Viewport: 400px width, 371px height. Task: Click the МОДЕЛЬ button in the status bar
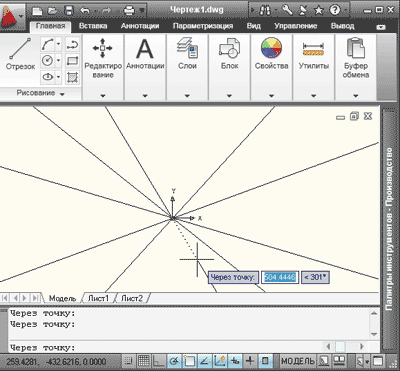tap(297, 361)
